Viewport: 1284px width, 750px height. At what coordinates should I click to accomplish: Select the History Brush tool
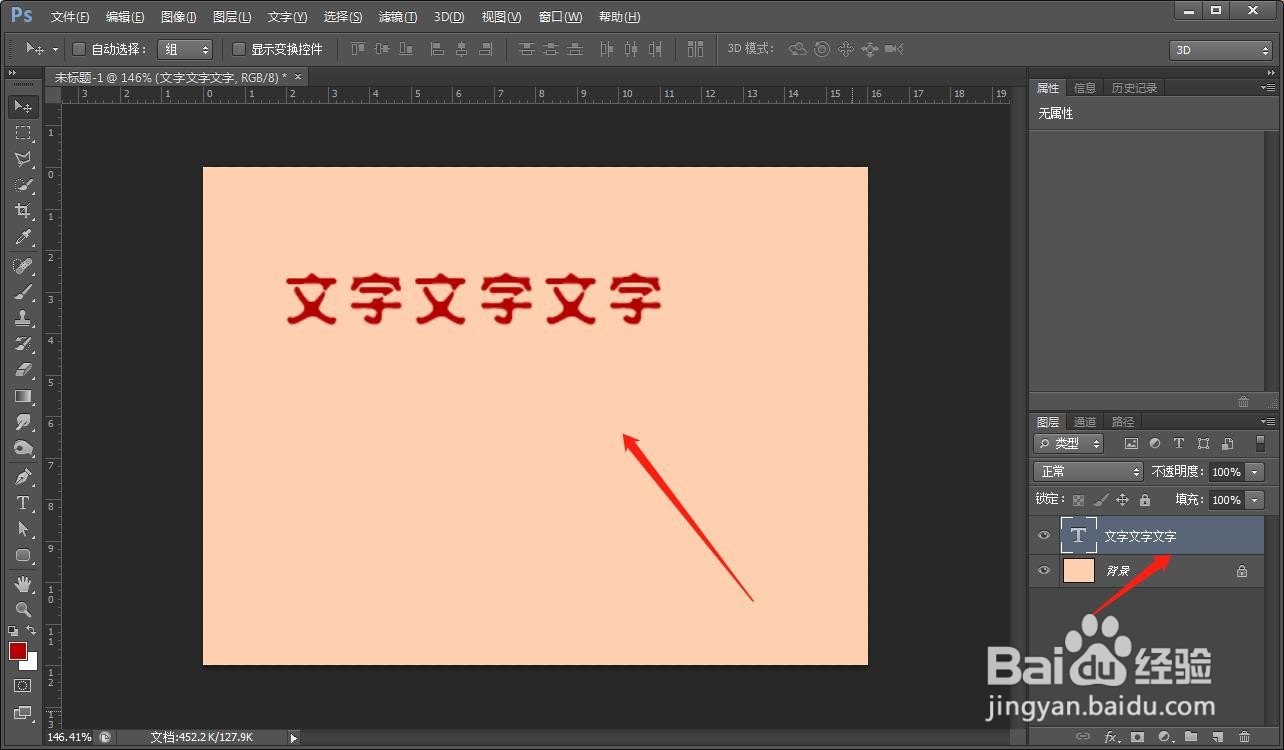[23, 344]
